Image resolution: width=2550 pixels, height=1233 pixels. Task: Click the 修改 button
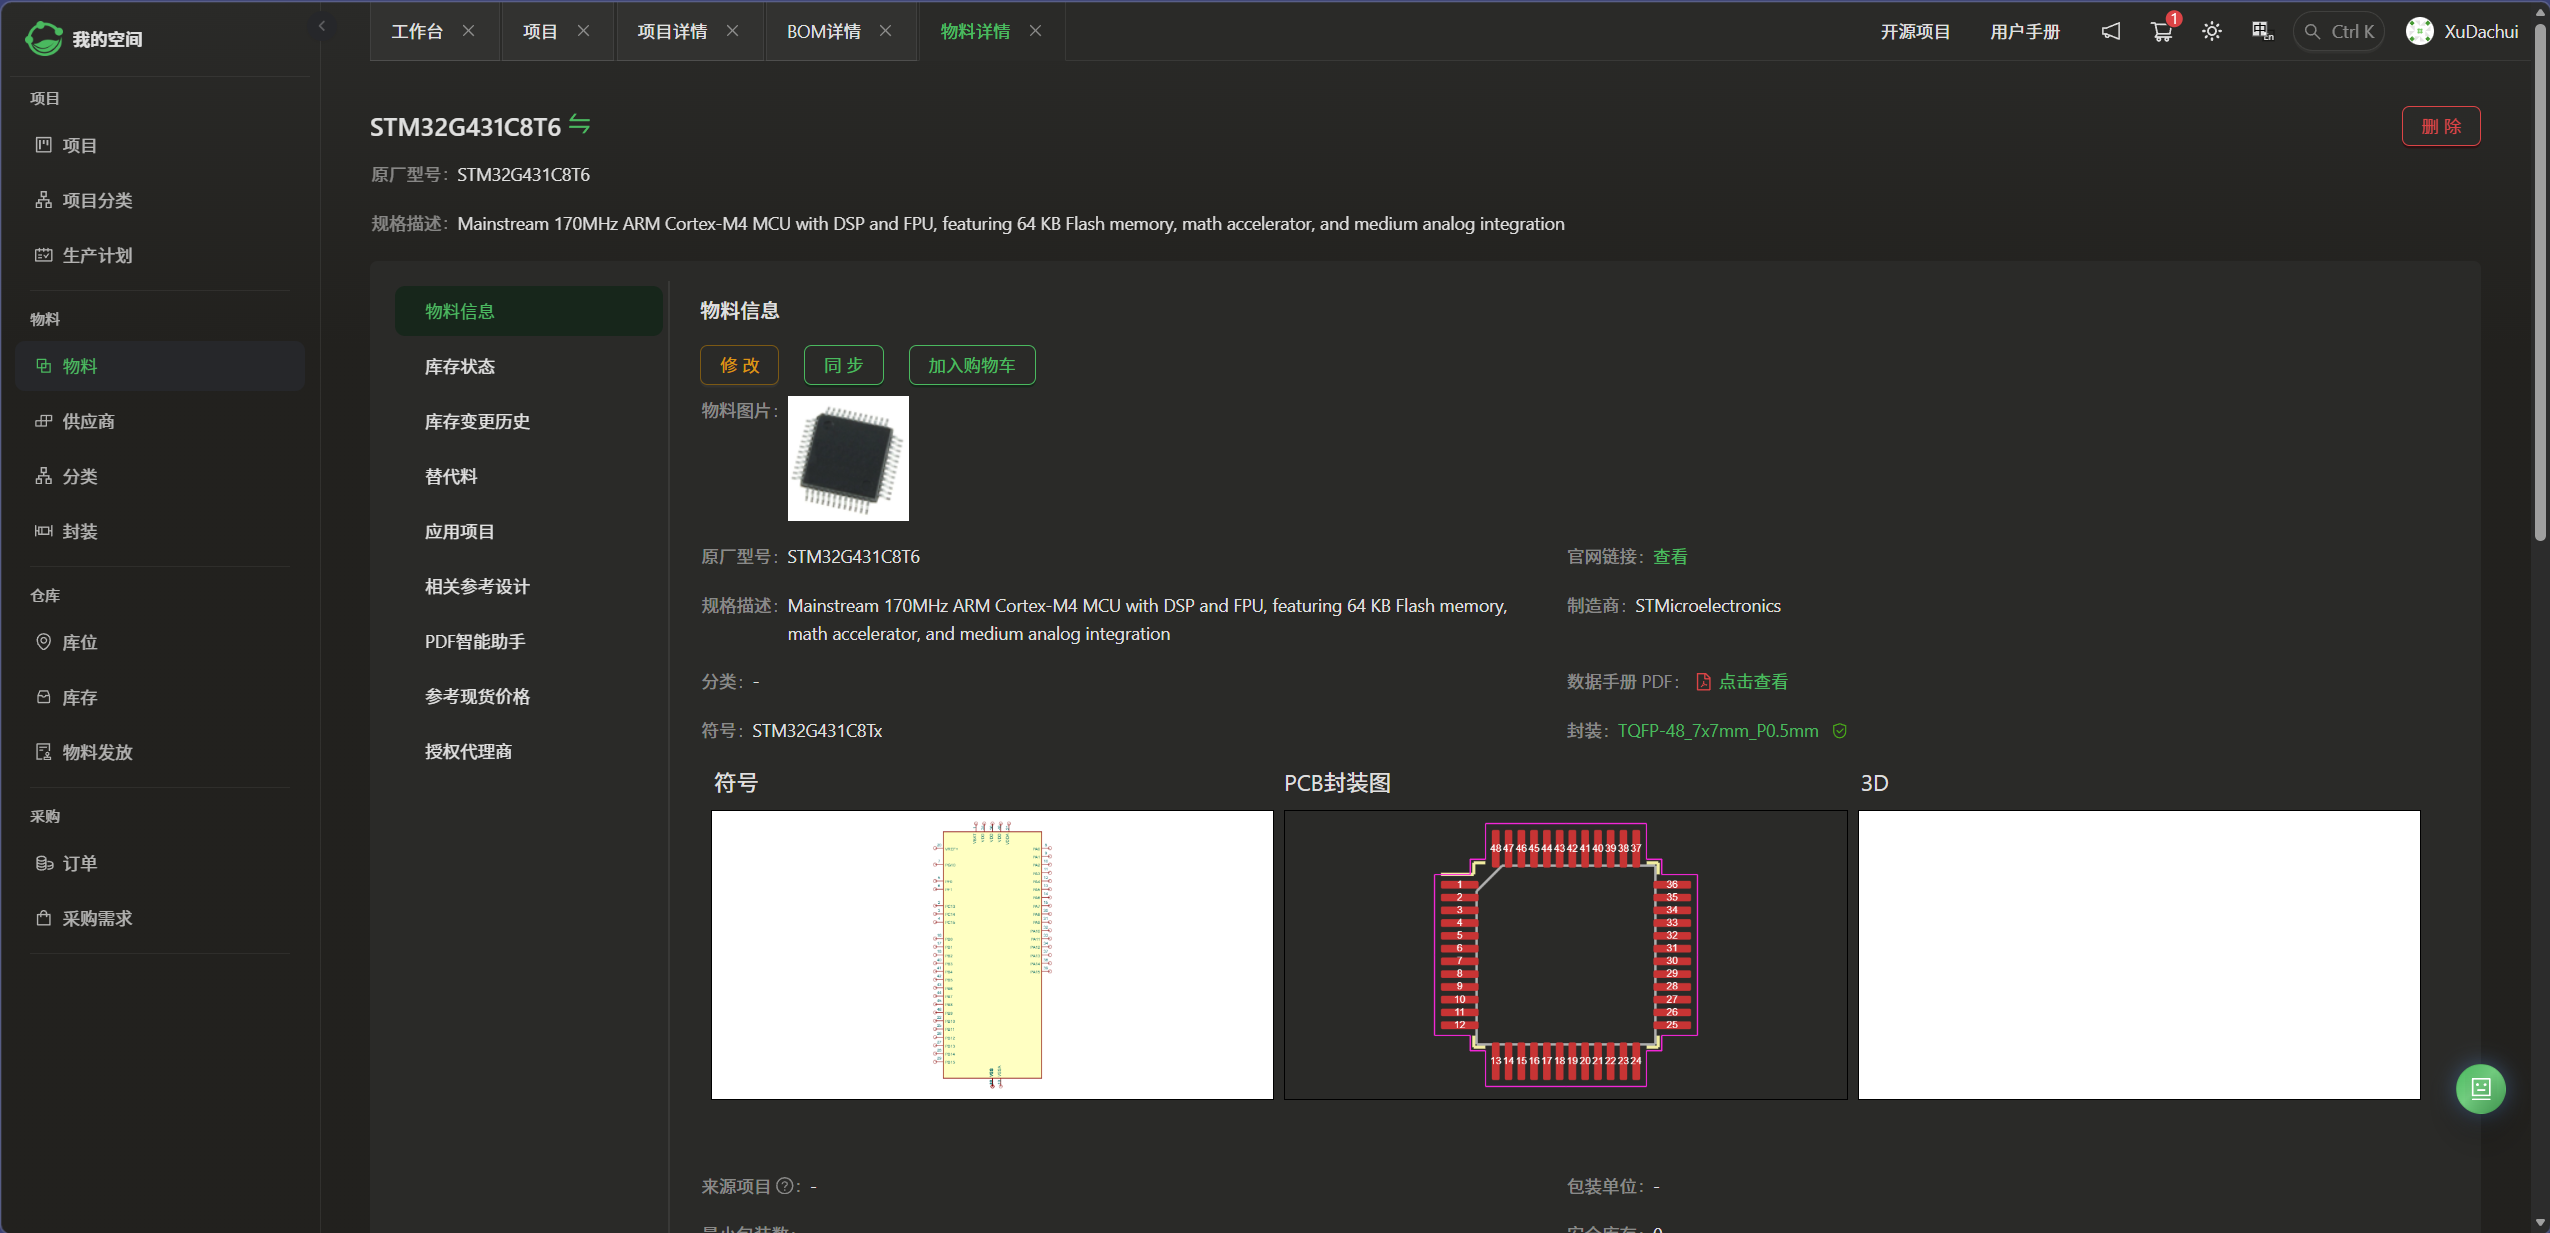[739, 365]
